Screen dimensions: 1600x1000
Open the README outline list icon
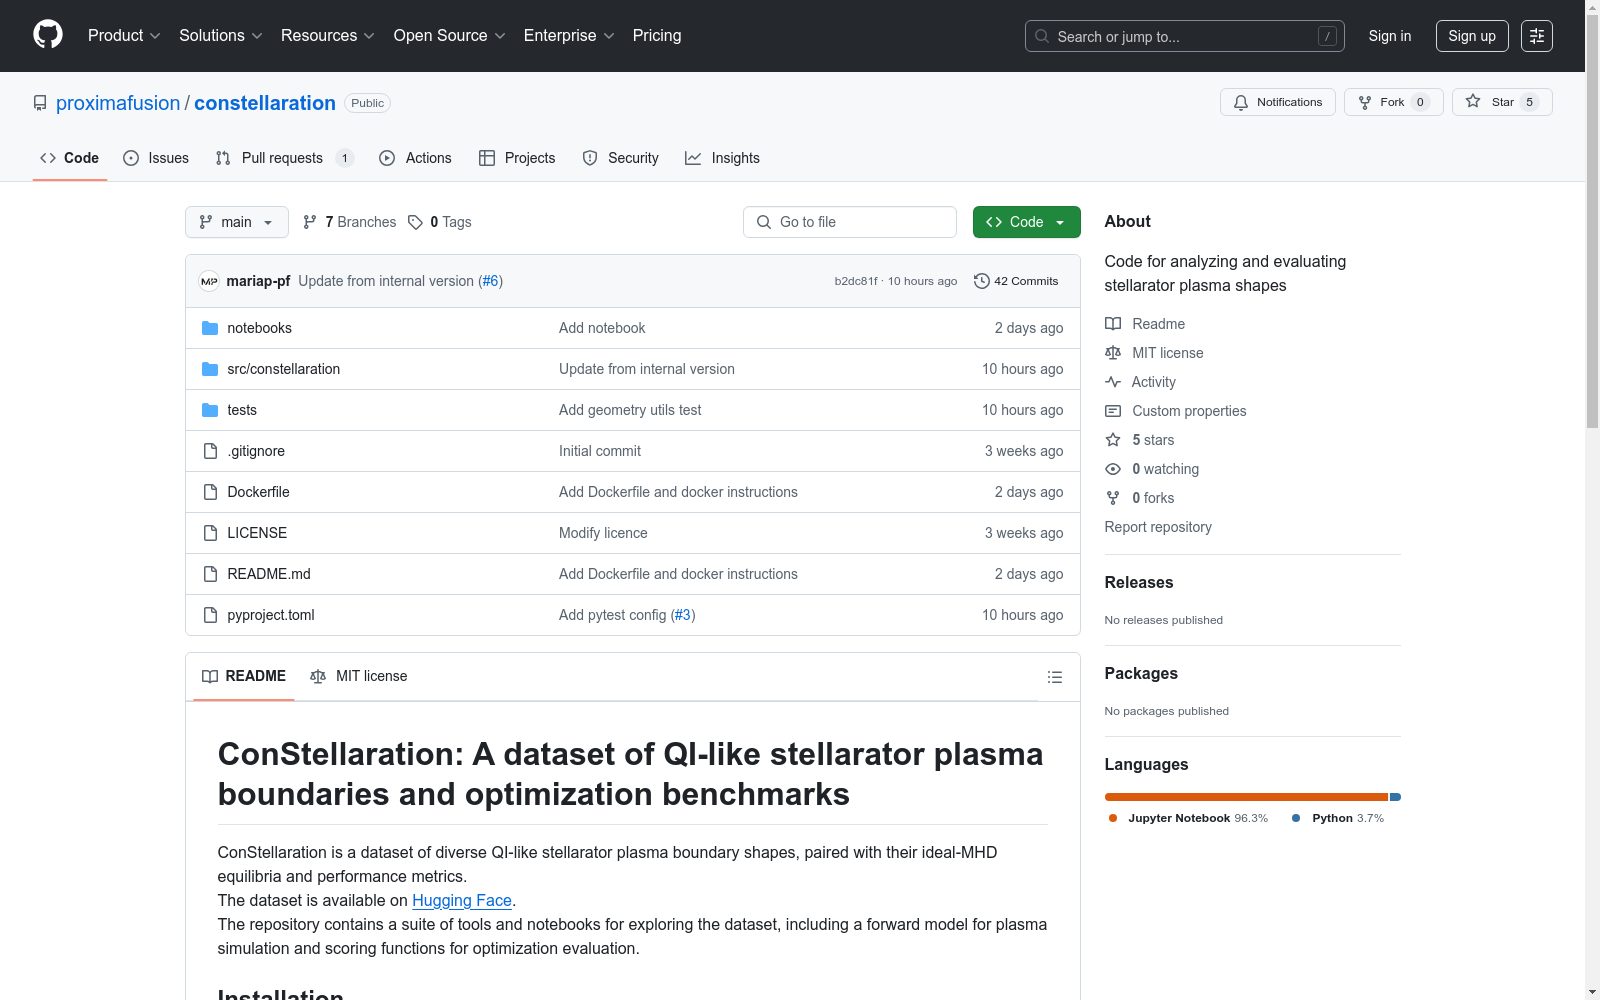point(1054,677)
